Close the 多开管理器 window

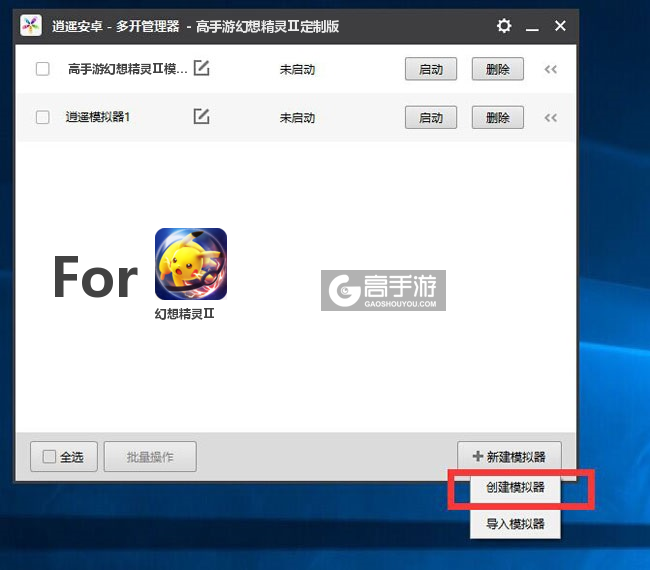560,26
